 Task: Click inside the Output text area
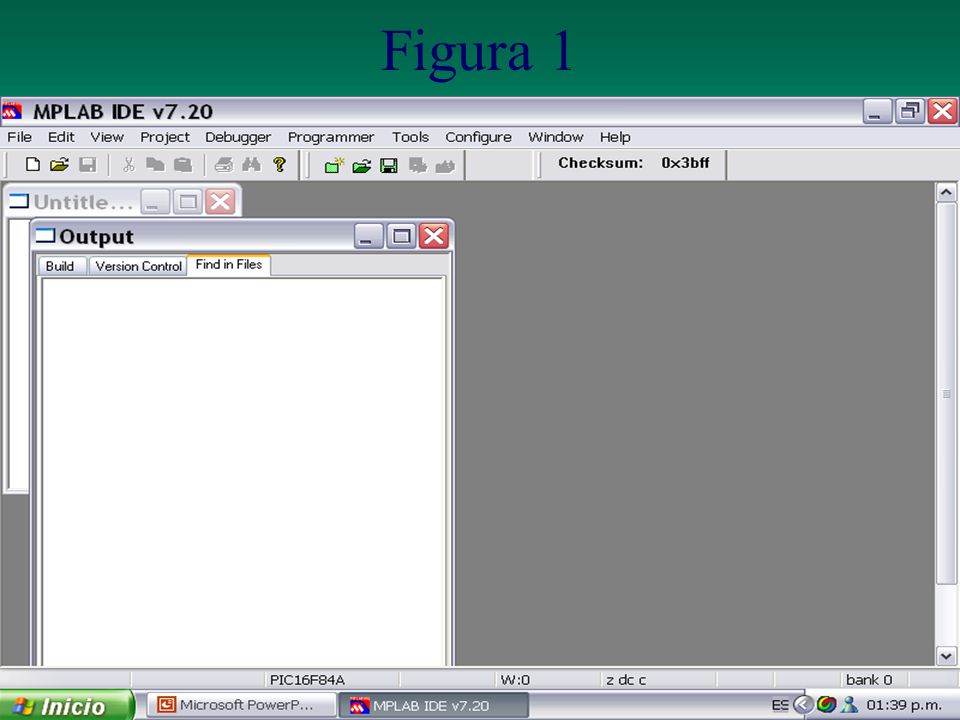(242, 471)
